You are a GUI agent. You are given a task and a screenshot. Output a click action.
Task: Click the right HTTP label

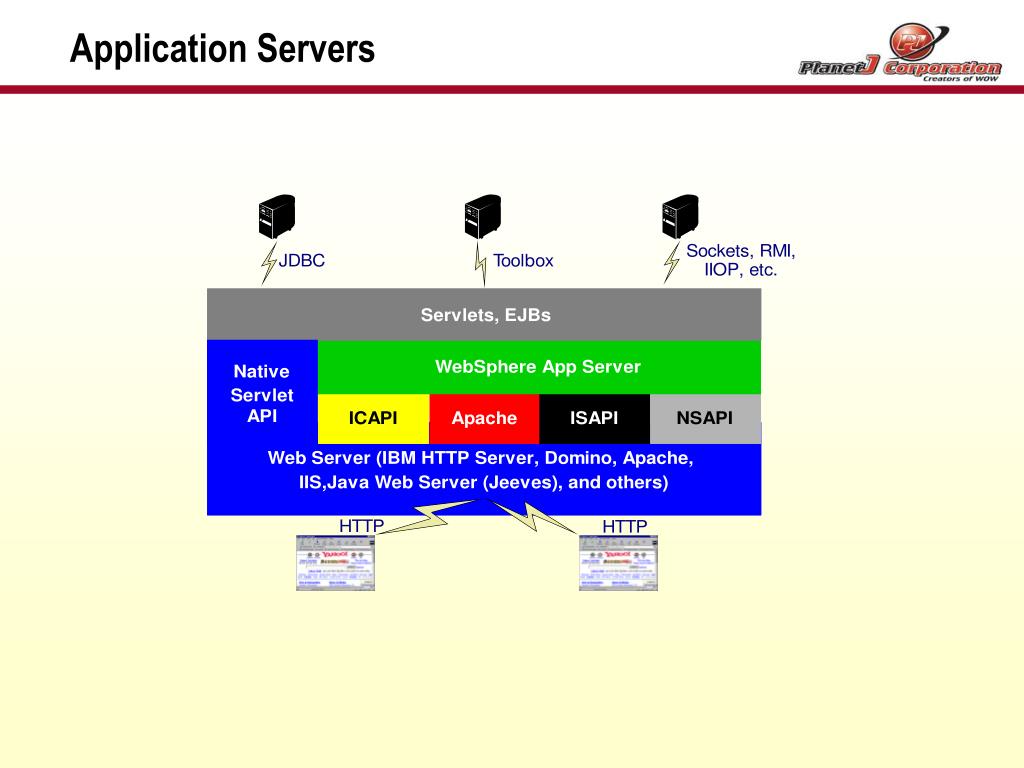(624, 526)
